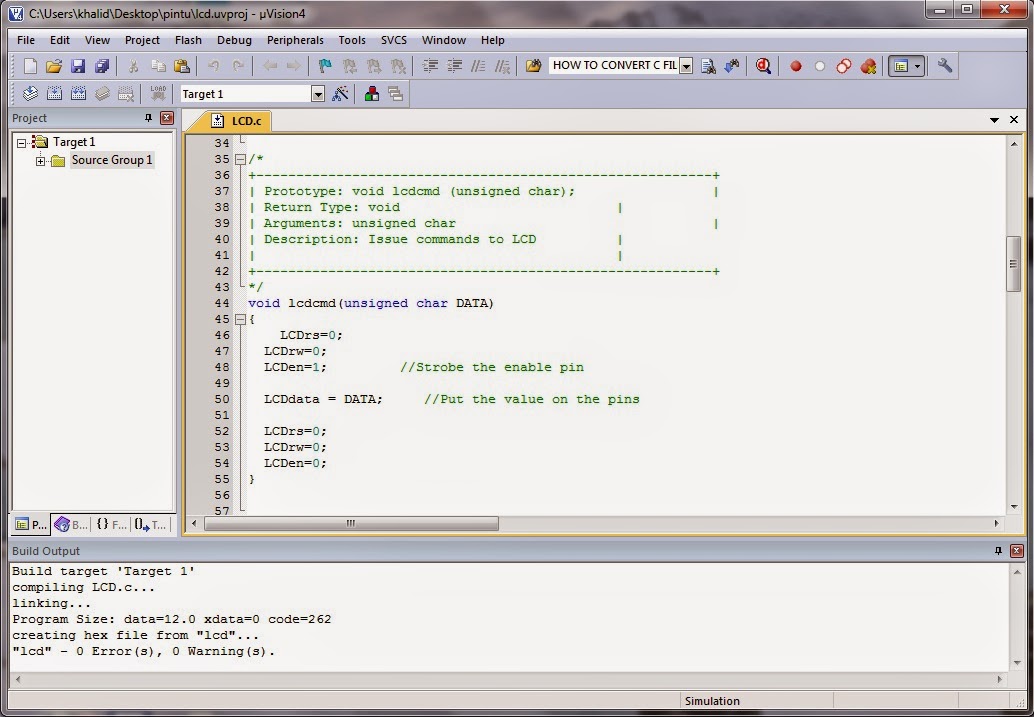Viewport: 1034px width, 717px height.
Task: Open the editor tab list dropdown arrow
Action: click(994, 120)
